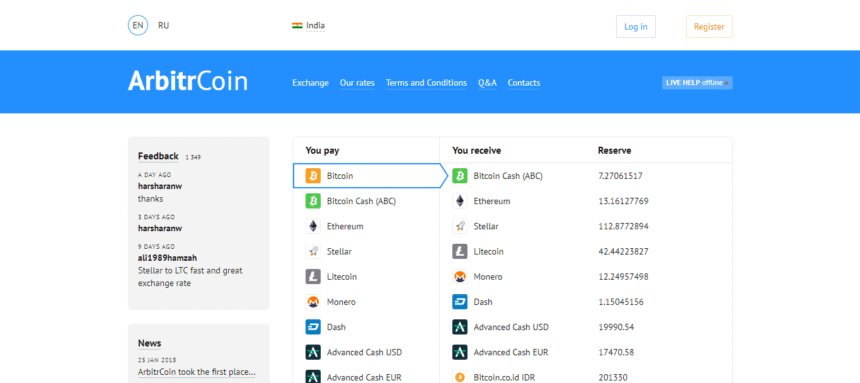Viewport: 860px width, 383px height.
Task: Click Monero icon in You receive column
Action: (x=460, y=277)
